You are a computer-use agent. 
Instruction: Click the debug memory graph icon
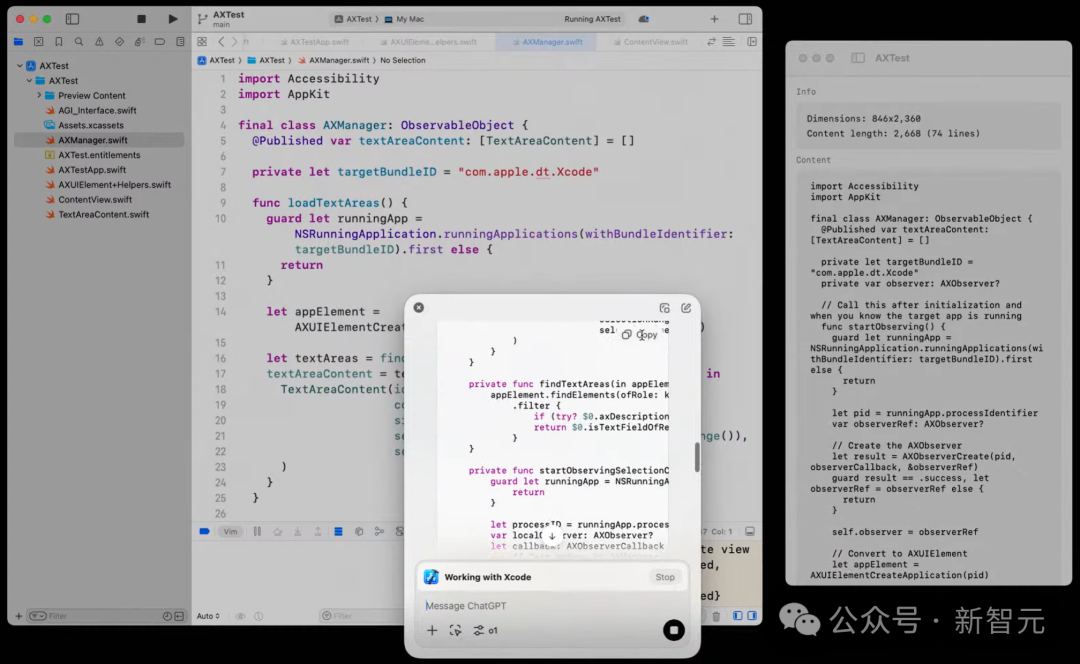pyautogui.click(x=379, y=532)
